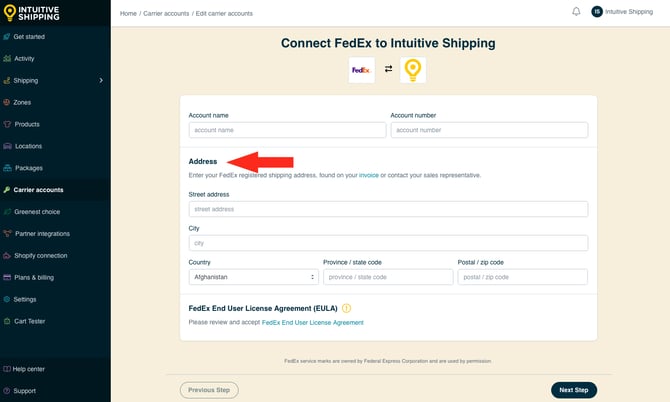
Task: Click the Address section heading
Action: (x=203, y=161)
